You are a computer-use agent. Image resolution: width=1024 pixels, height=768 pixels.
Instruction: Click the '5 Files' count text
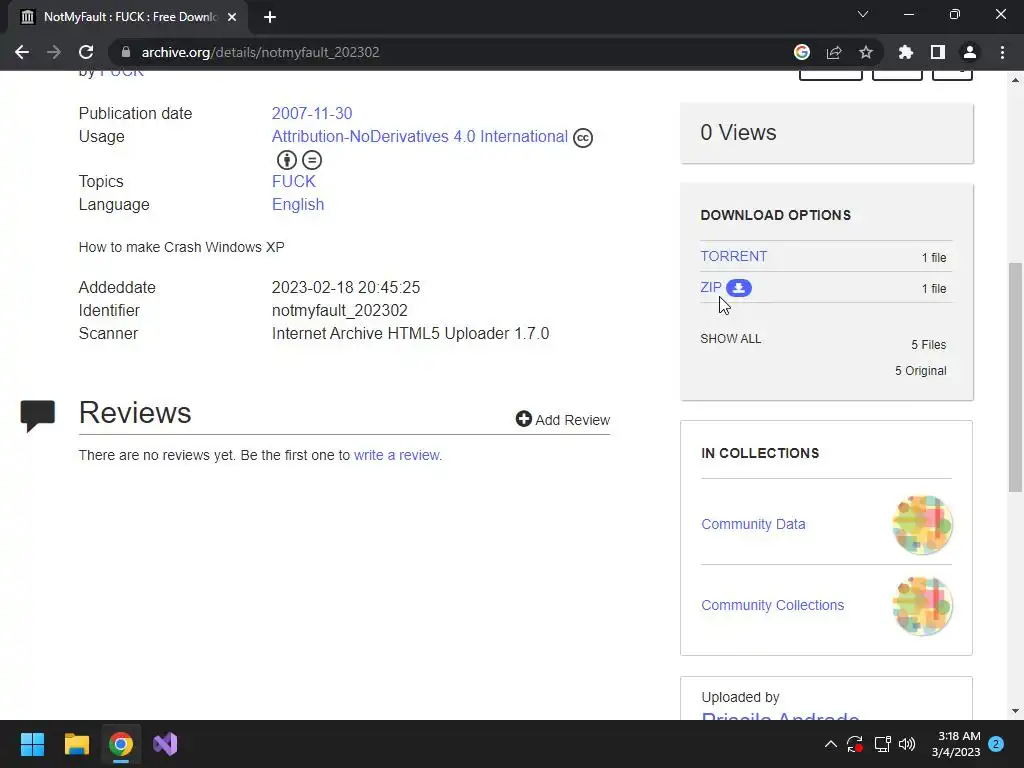click(x=929, y=345)
